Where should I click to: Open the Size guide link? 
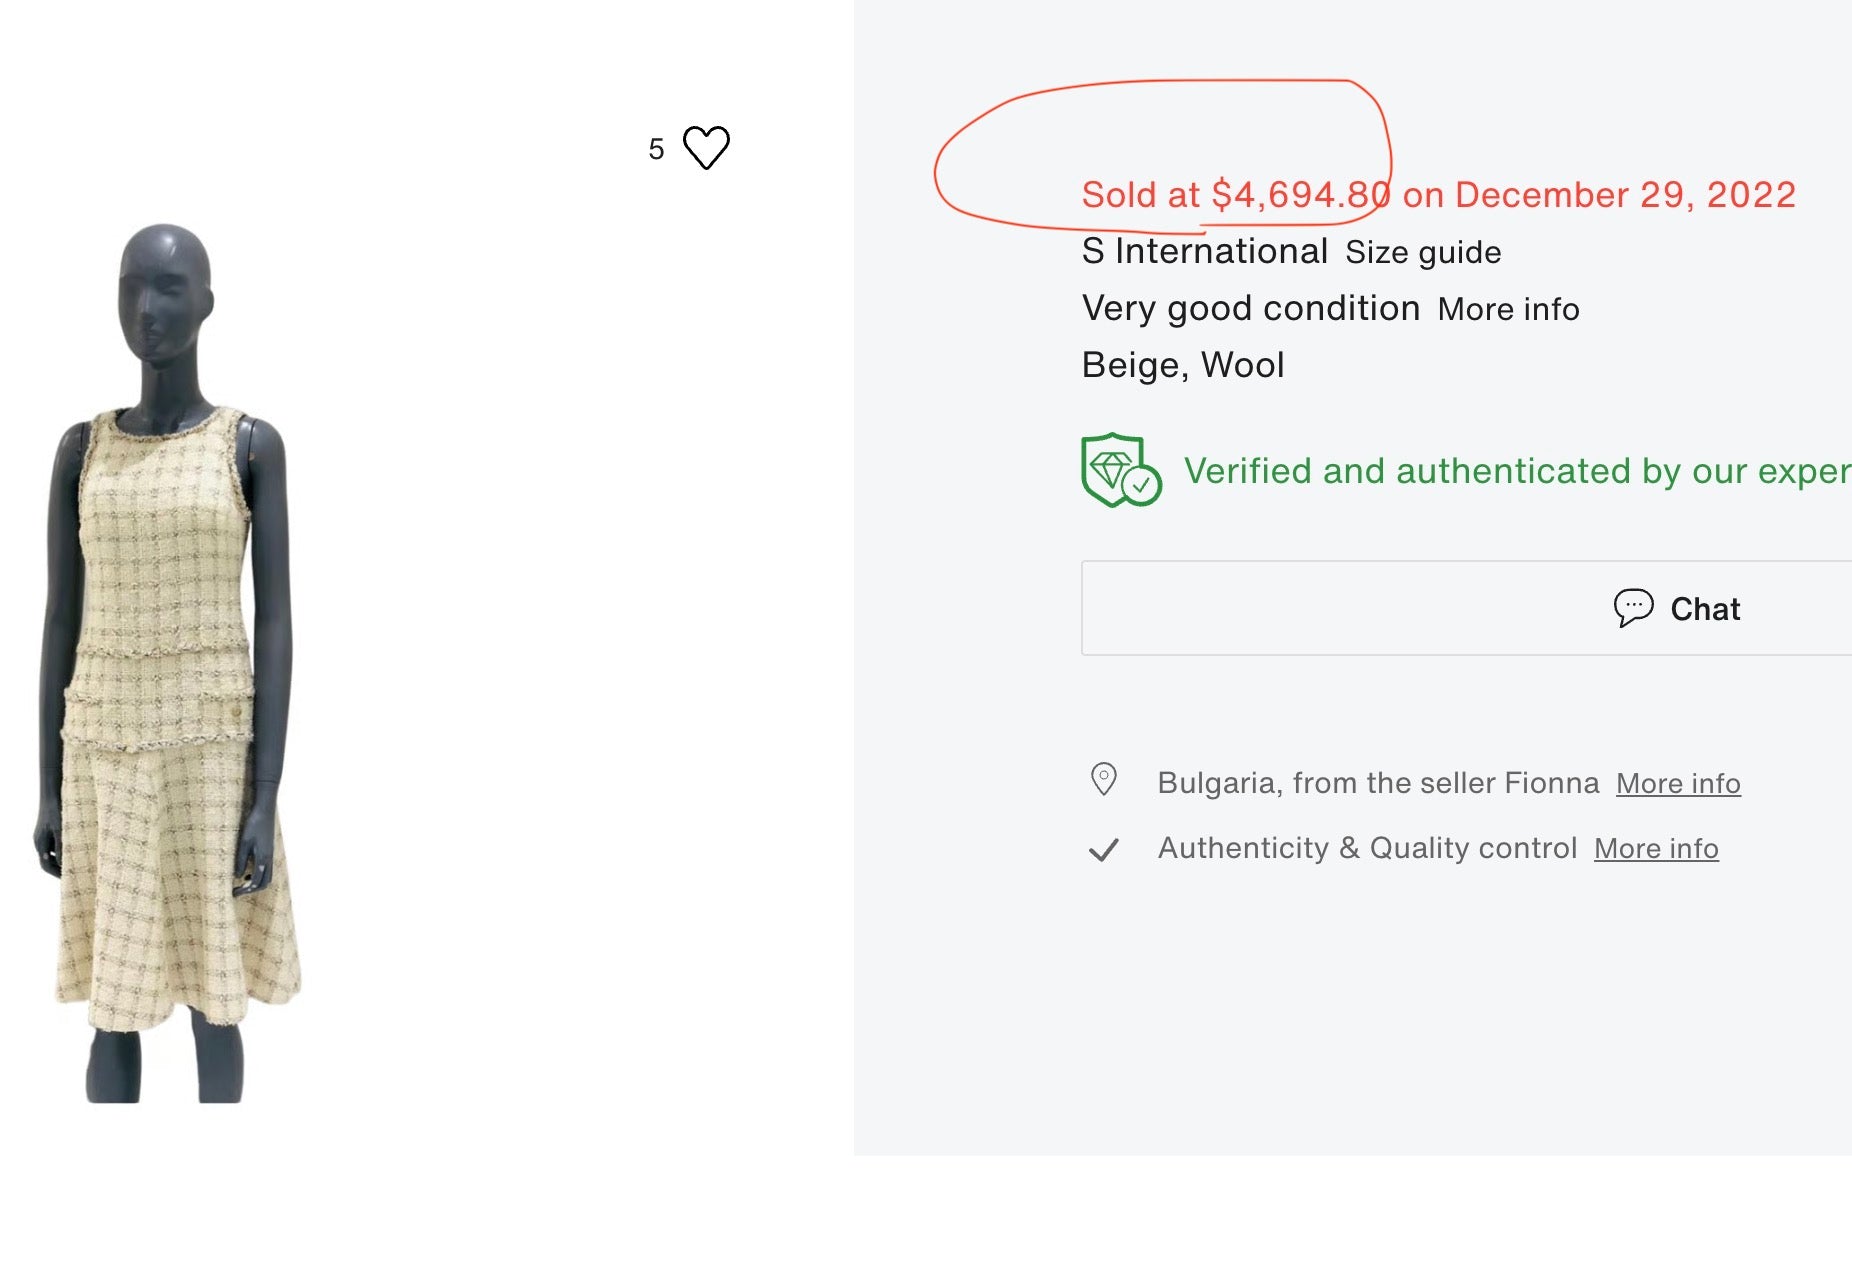tap(1422, 253)
